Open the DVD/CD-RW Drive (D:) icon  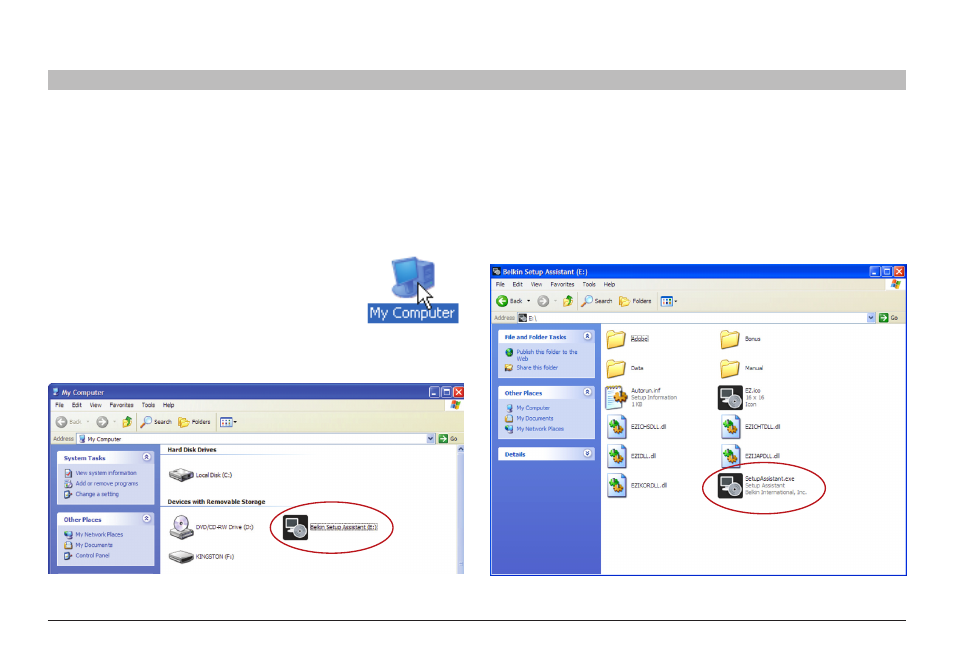click(211, 527)
